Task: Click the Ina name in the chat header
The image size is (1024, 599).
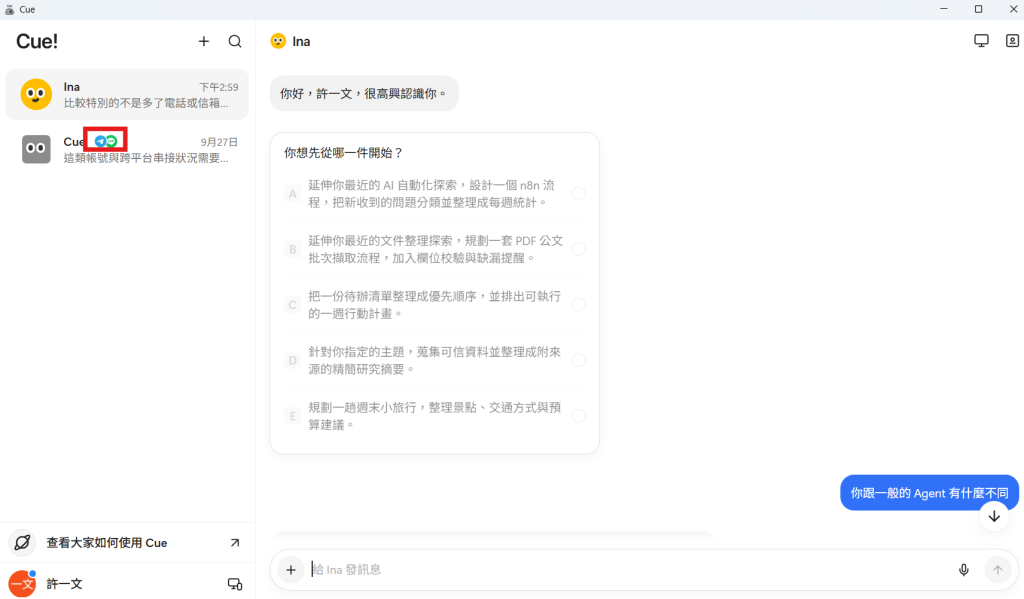Action: (301, 42)
